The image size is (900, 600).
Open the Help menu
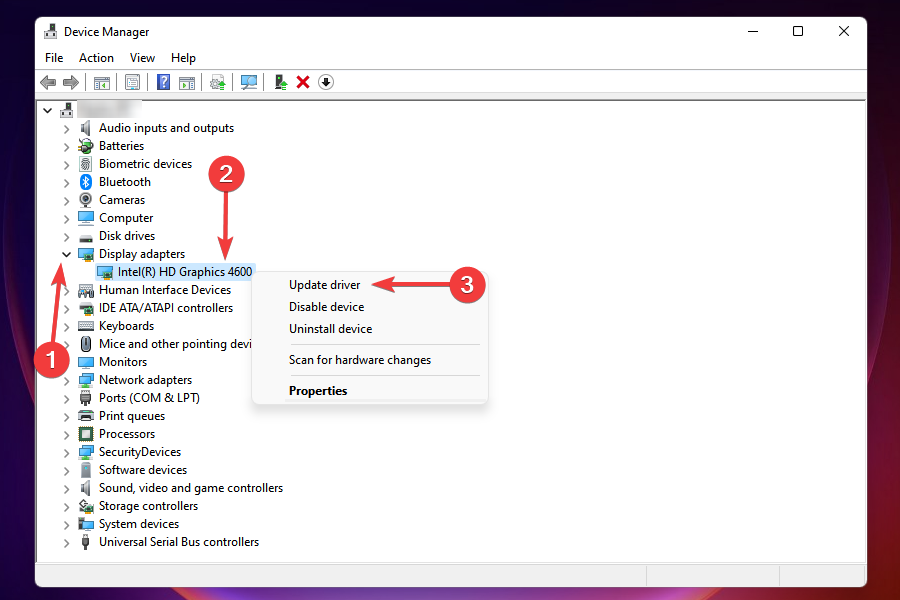(x=183, y=58)
